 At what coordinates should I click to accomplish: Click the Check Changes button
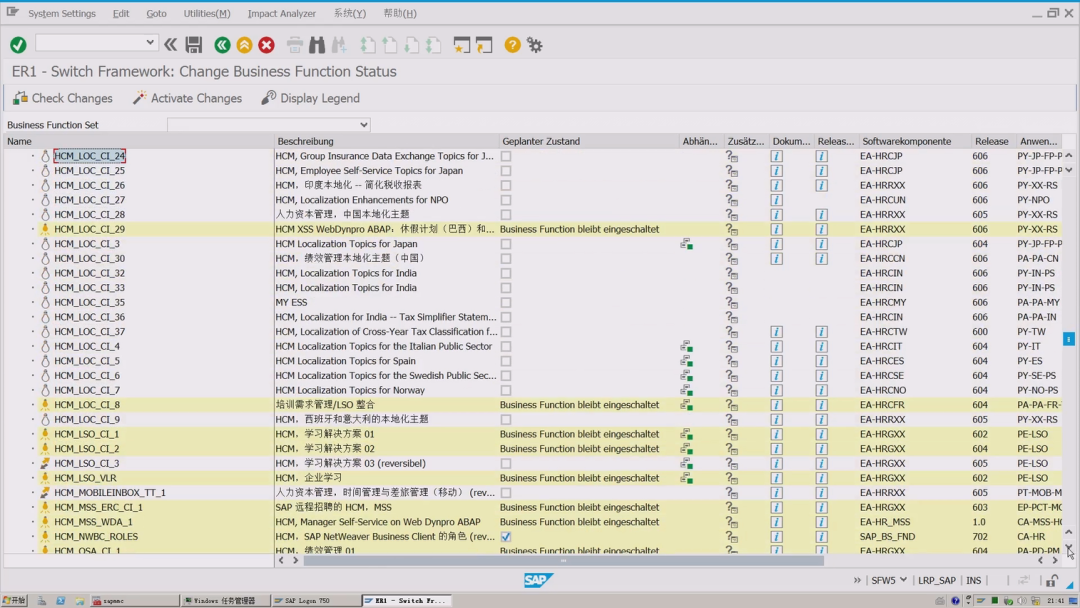coord(63,98)
